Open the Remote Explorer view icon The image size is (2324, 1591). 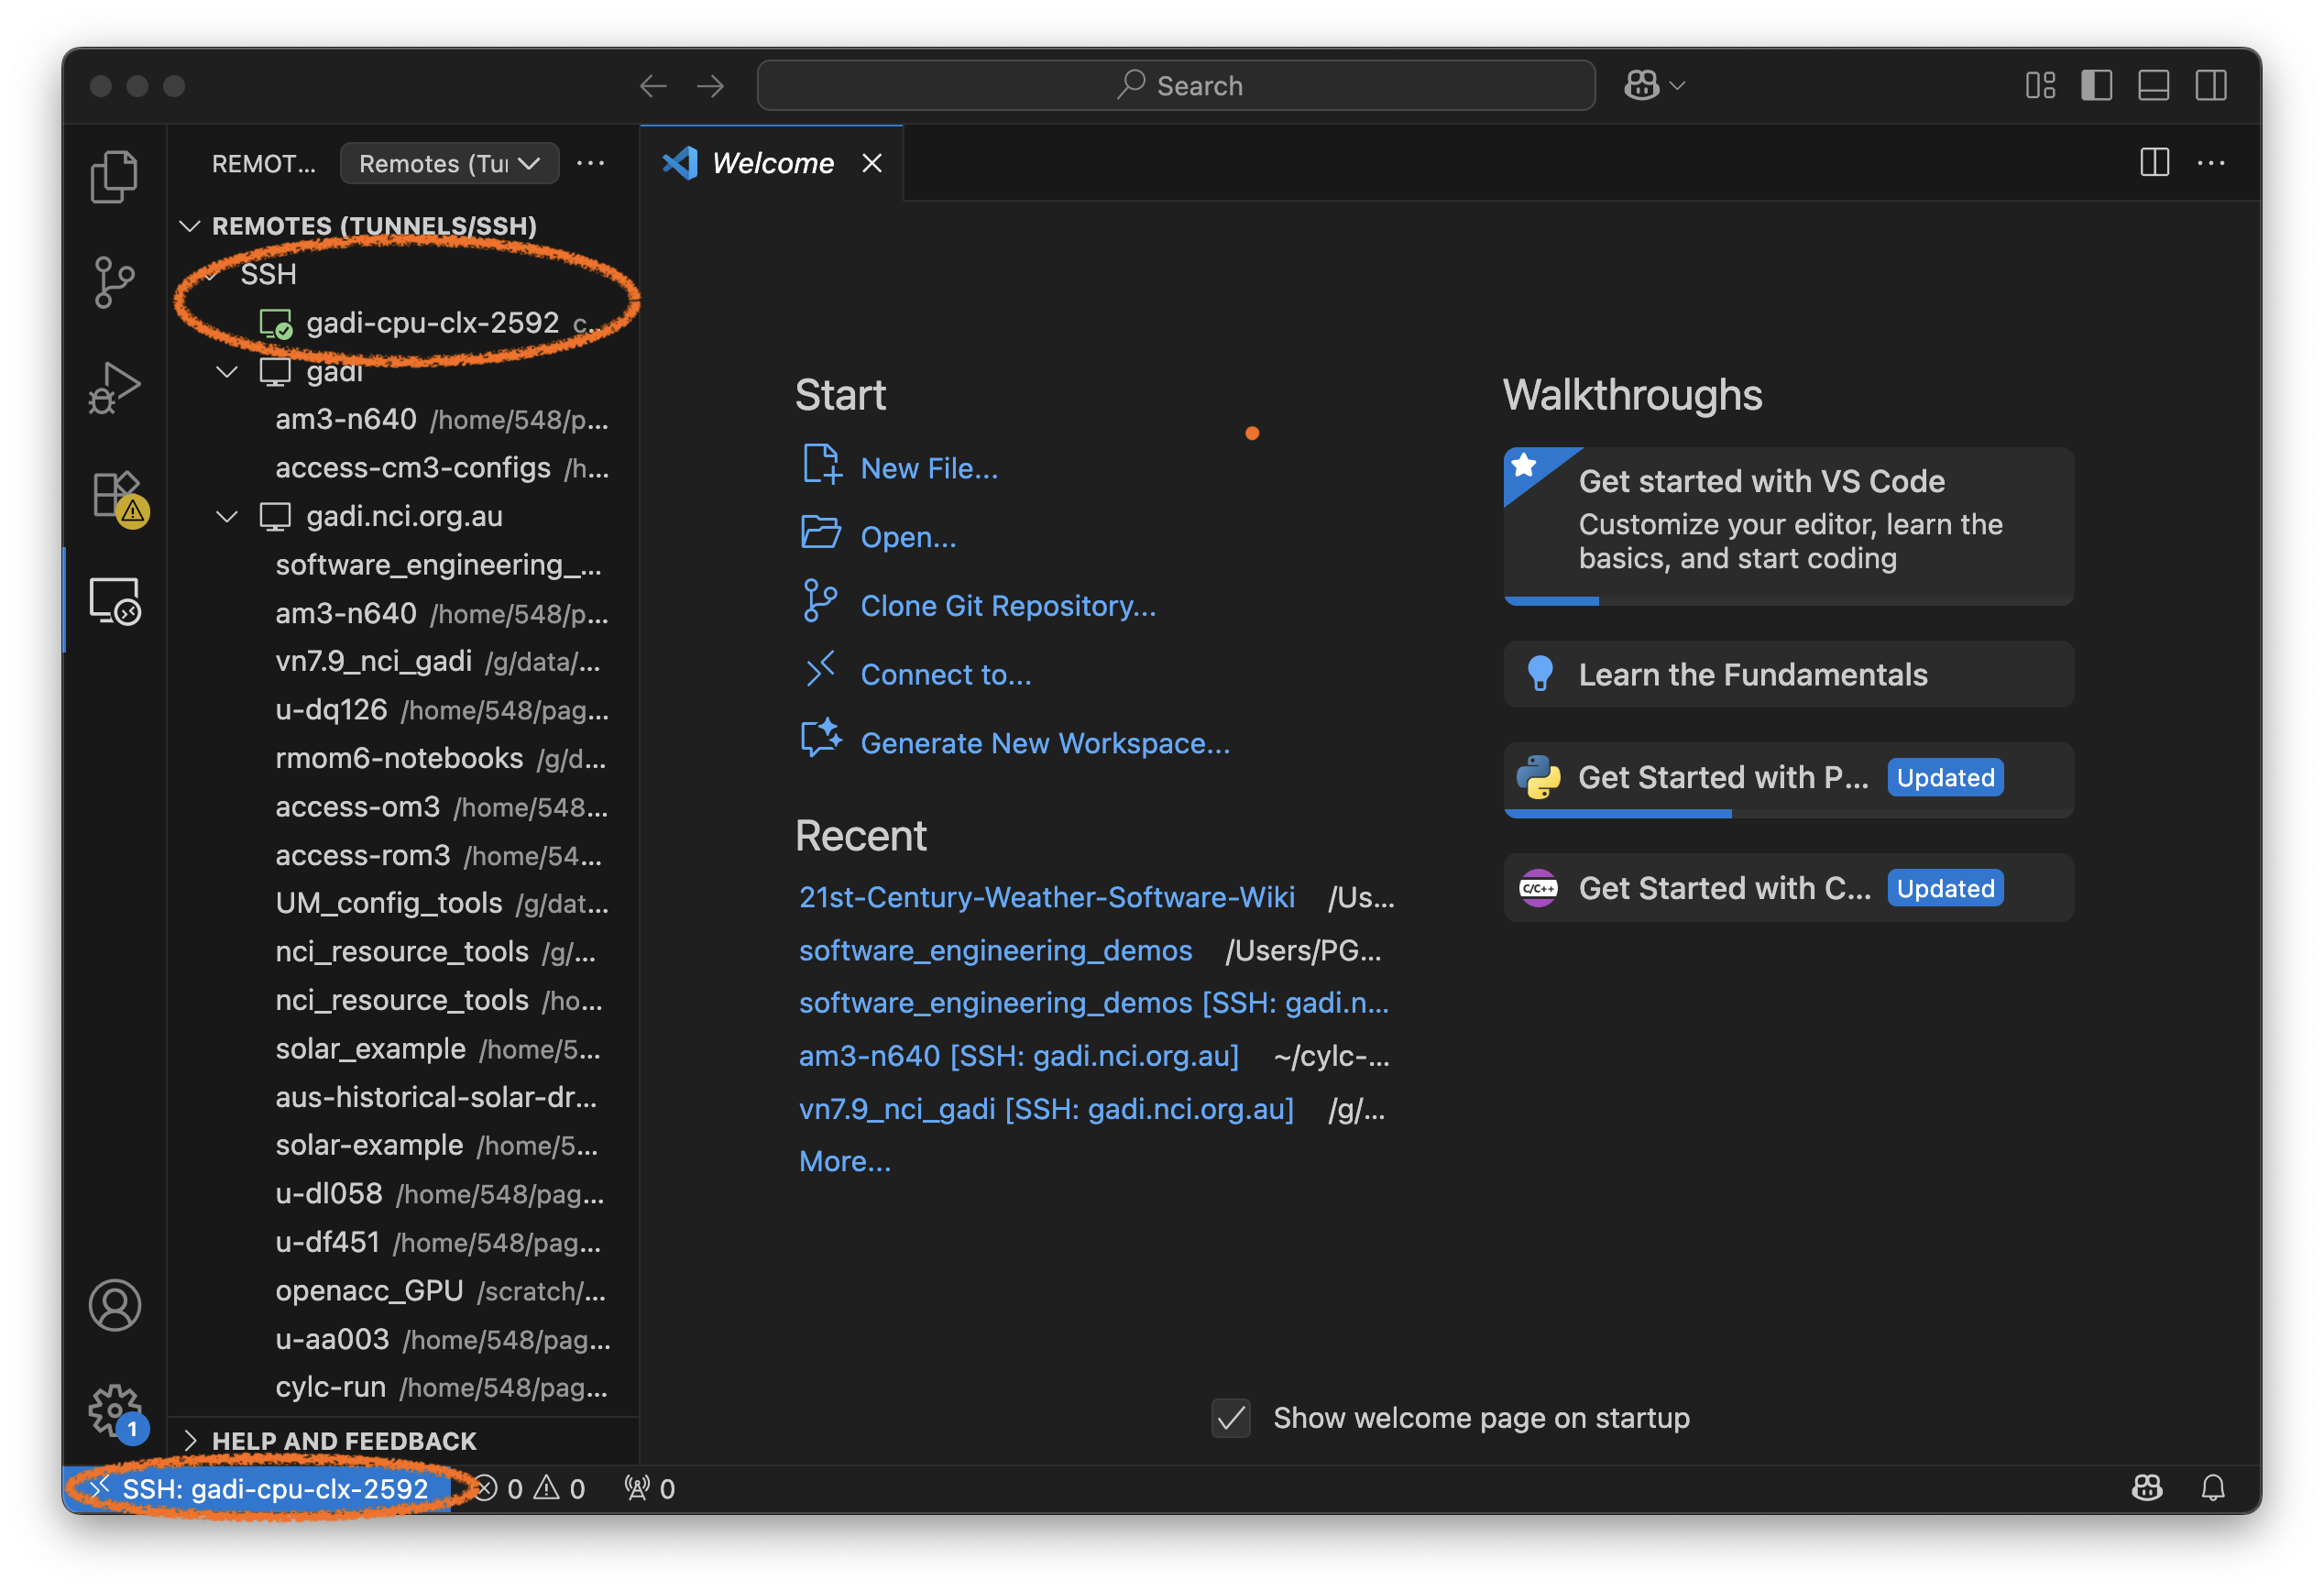click(x=115, y=601)
